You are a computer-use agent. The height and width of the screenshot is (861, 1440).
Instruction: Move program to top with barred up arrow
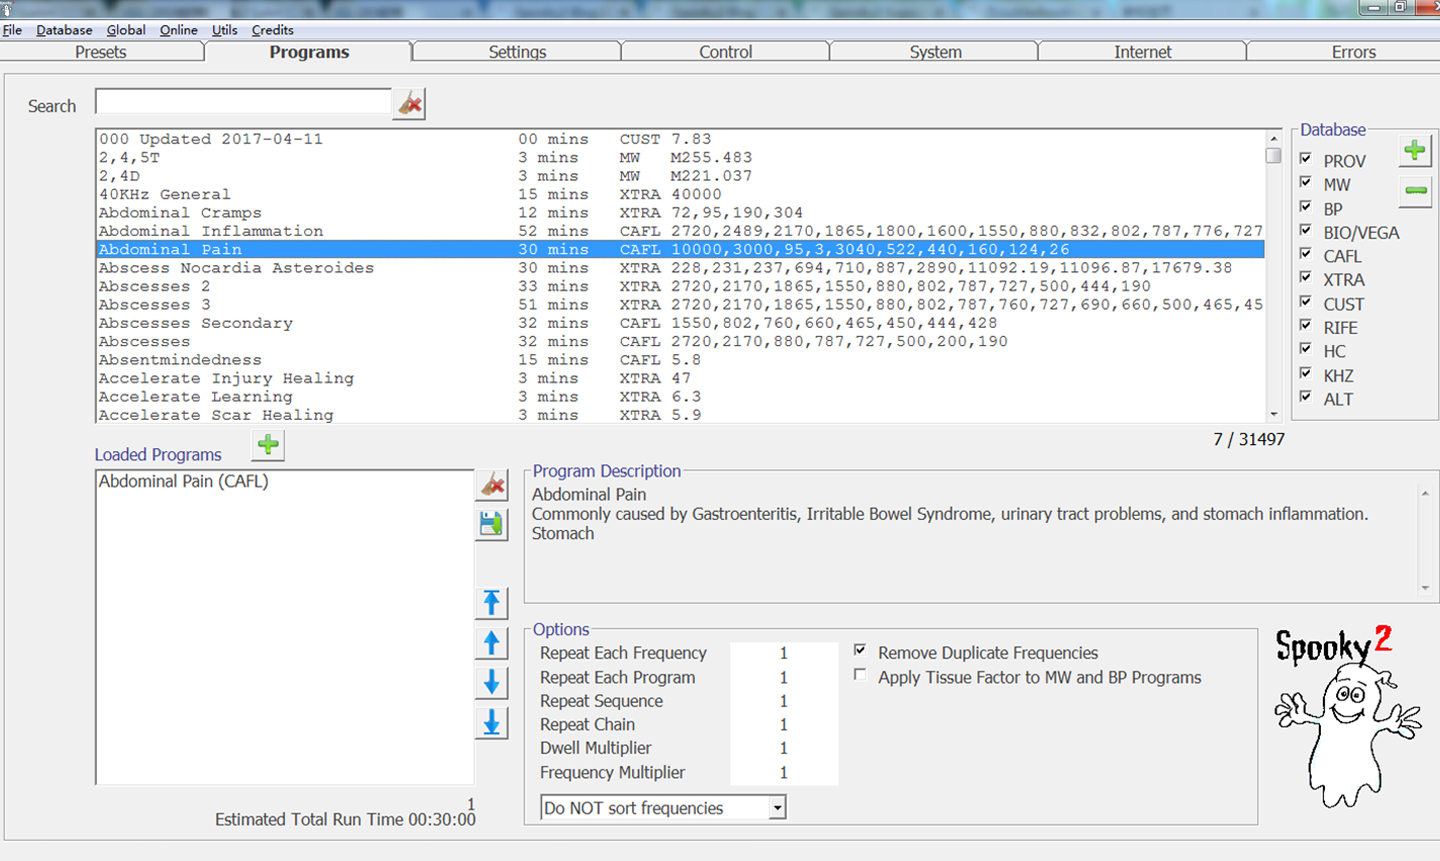point(492,602)
